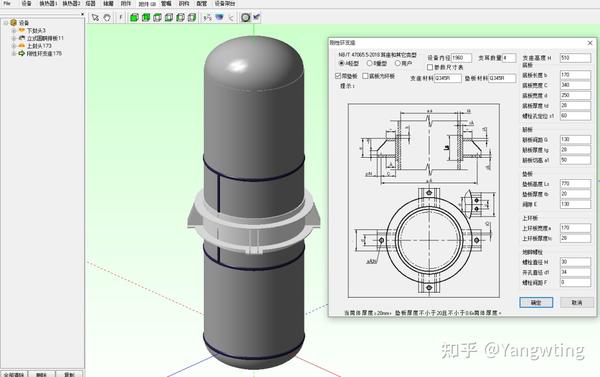Expand the 下封头3 tree node
This screenshot has width=600, height=377.
coord(14,31)
